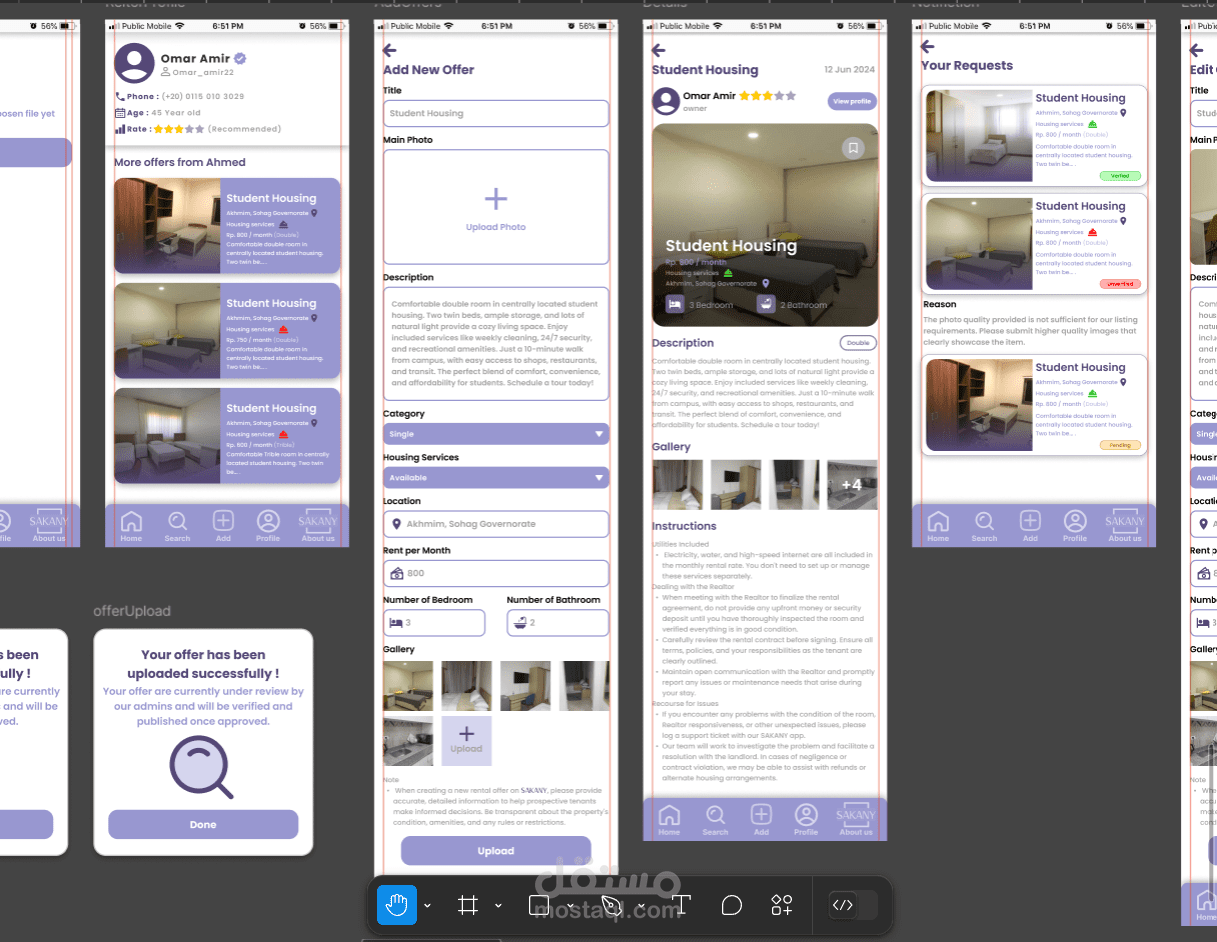1217x942 pixels.
Task: Open the Category 'Single' dropdown
Action: coord(496,434)
